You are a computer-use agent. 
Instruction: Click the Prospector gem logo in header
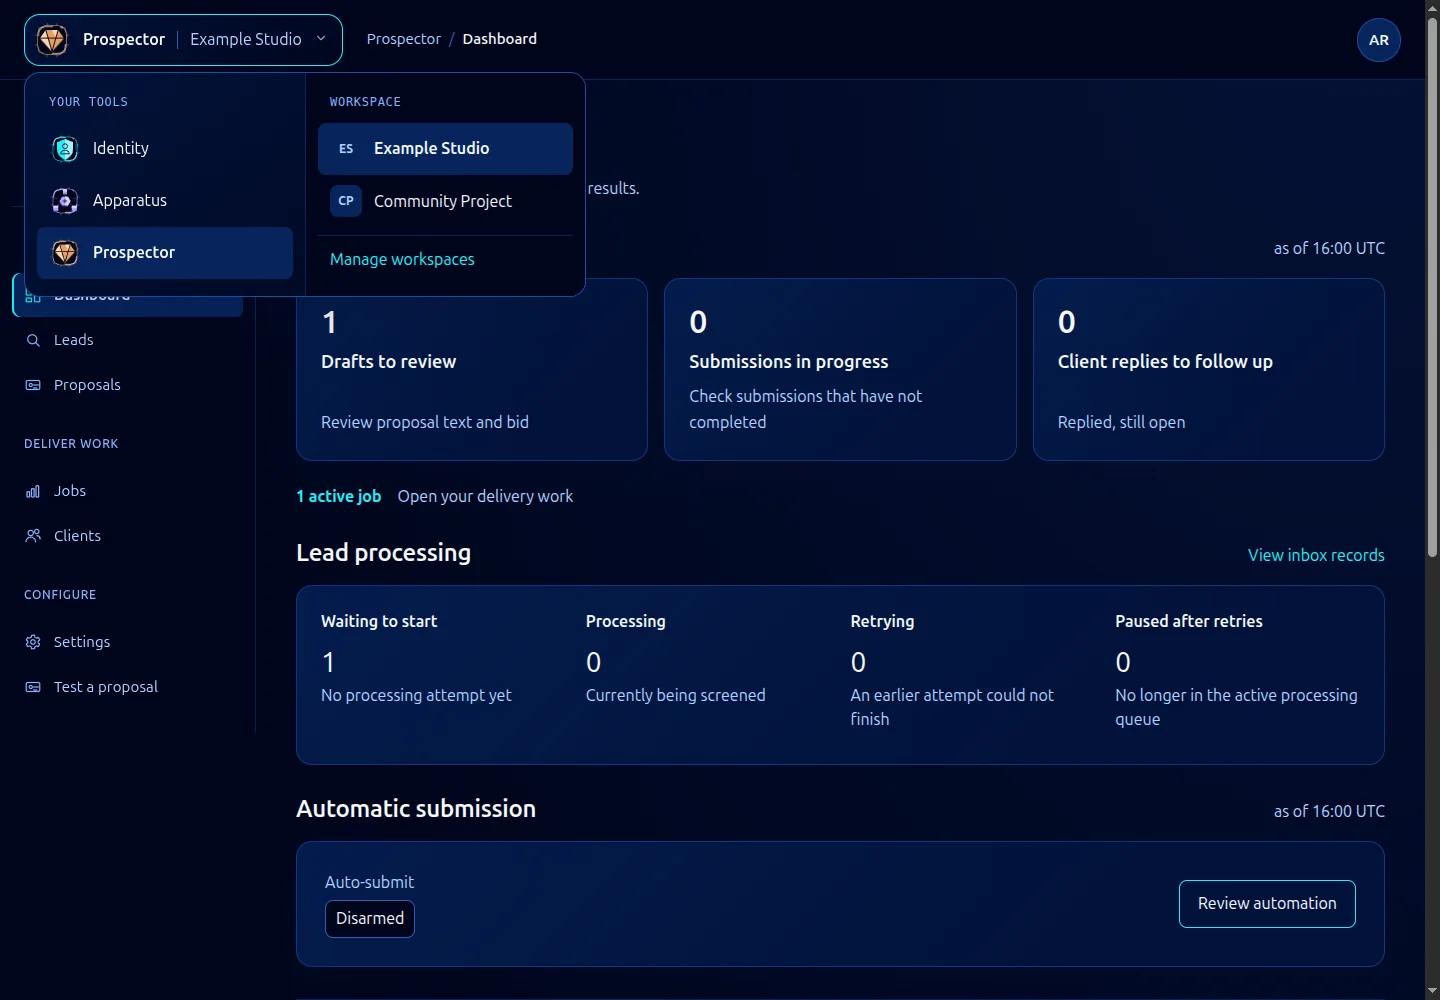(52, 40)
